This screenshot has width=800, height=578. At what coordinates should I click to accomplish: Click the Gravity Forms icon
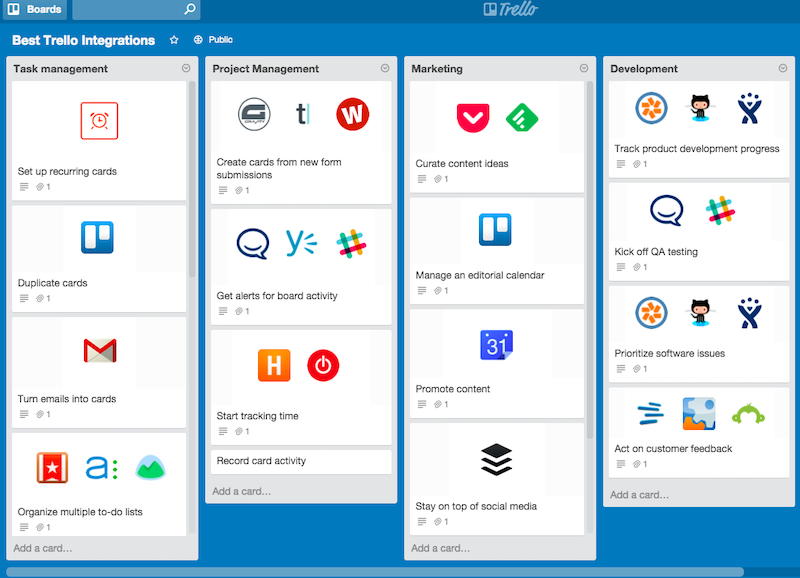pos(254,114)
